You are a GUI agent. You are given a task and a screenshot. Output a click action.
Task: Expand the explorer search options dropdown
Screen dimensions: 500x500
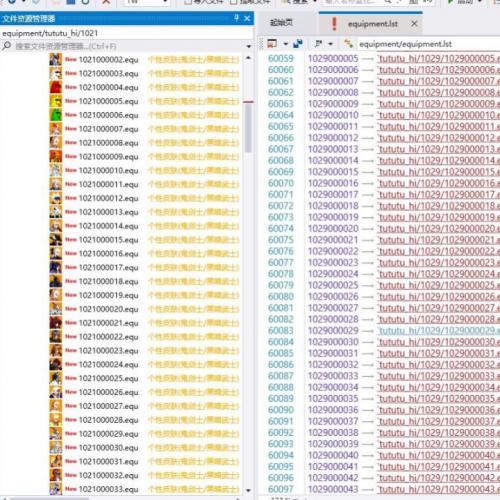pyautogui.click(x=248, y=46)
